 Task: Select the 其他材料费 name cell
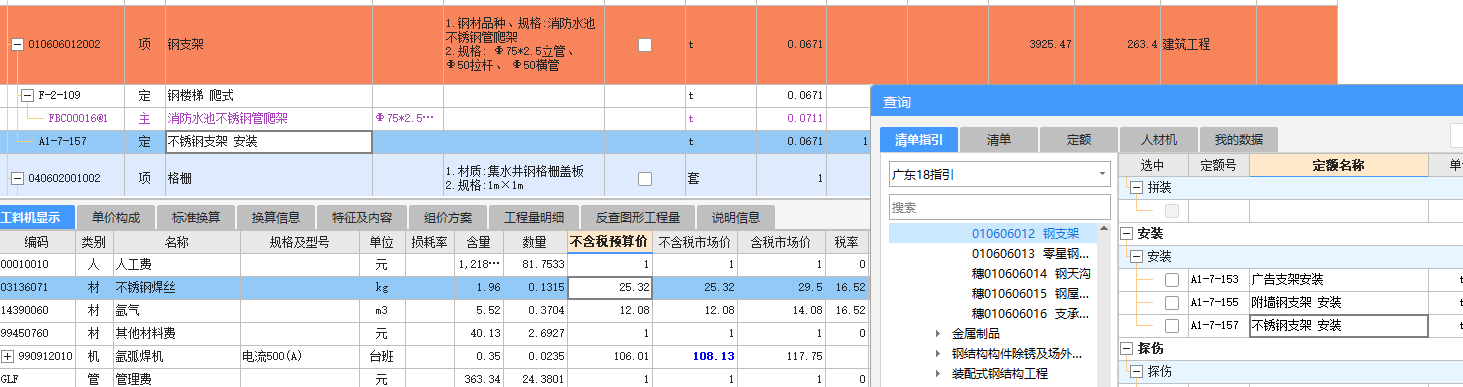tap(176, 334)
